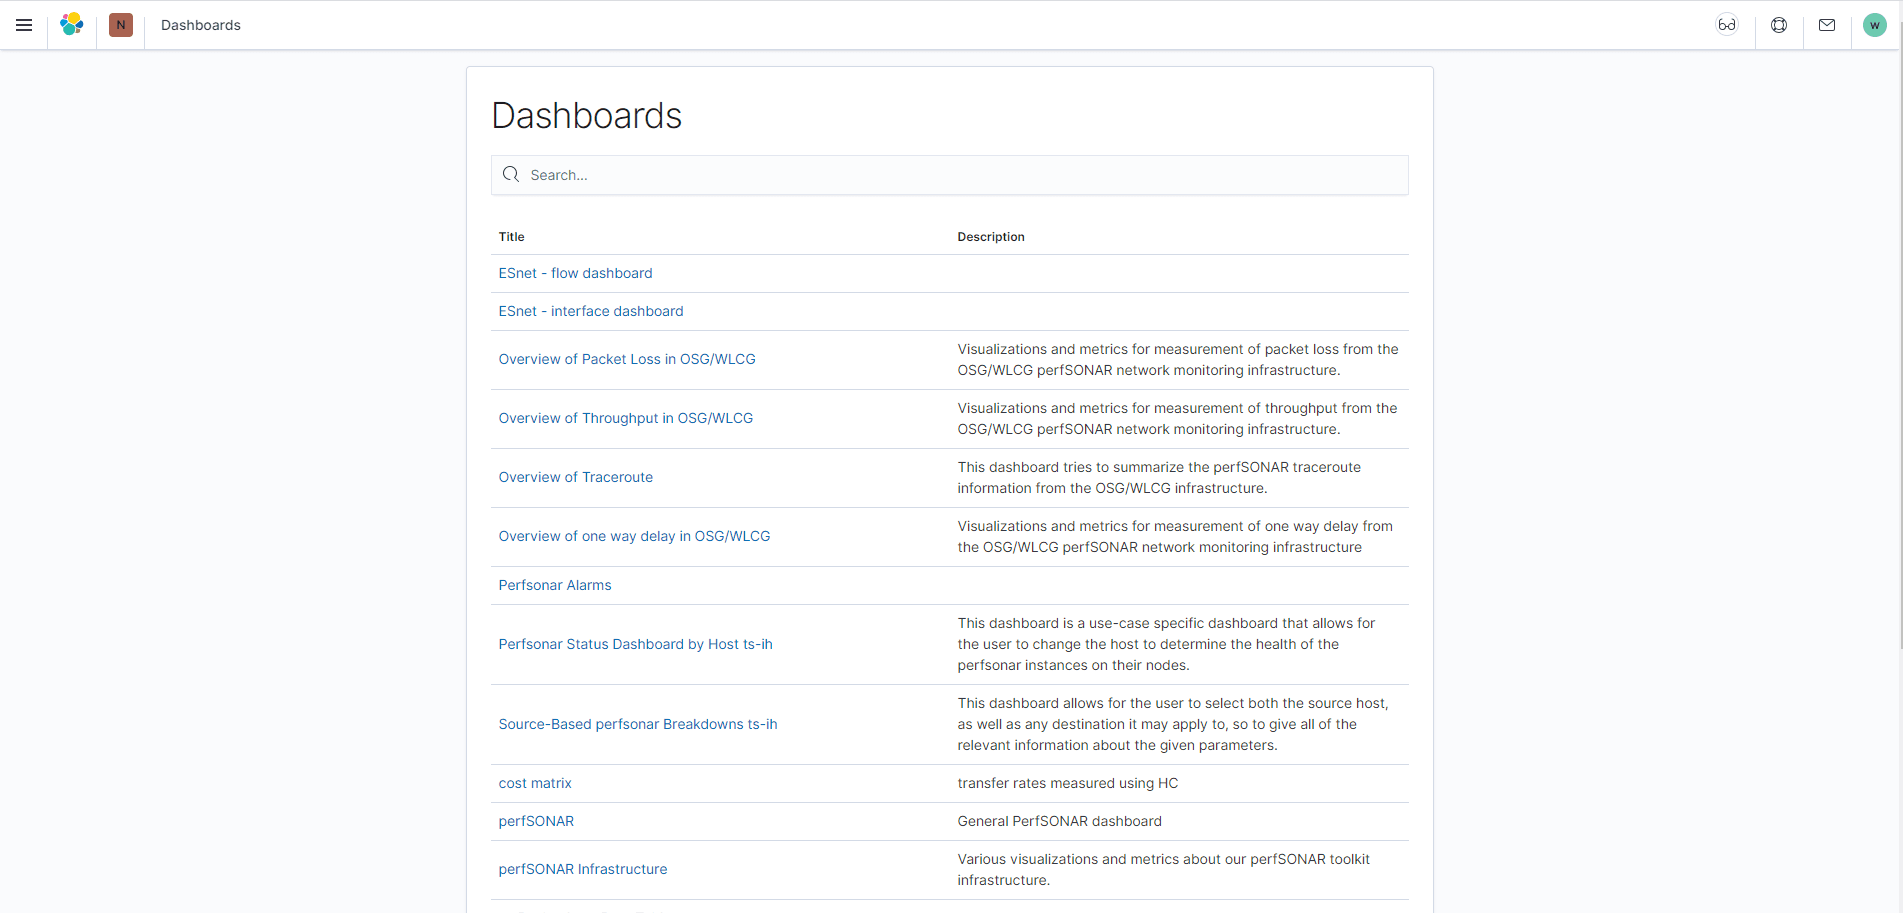Focus the dashboards Search field
The width and height of the screenshot is (1903, 913).
tap(949, 175)
